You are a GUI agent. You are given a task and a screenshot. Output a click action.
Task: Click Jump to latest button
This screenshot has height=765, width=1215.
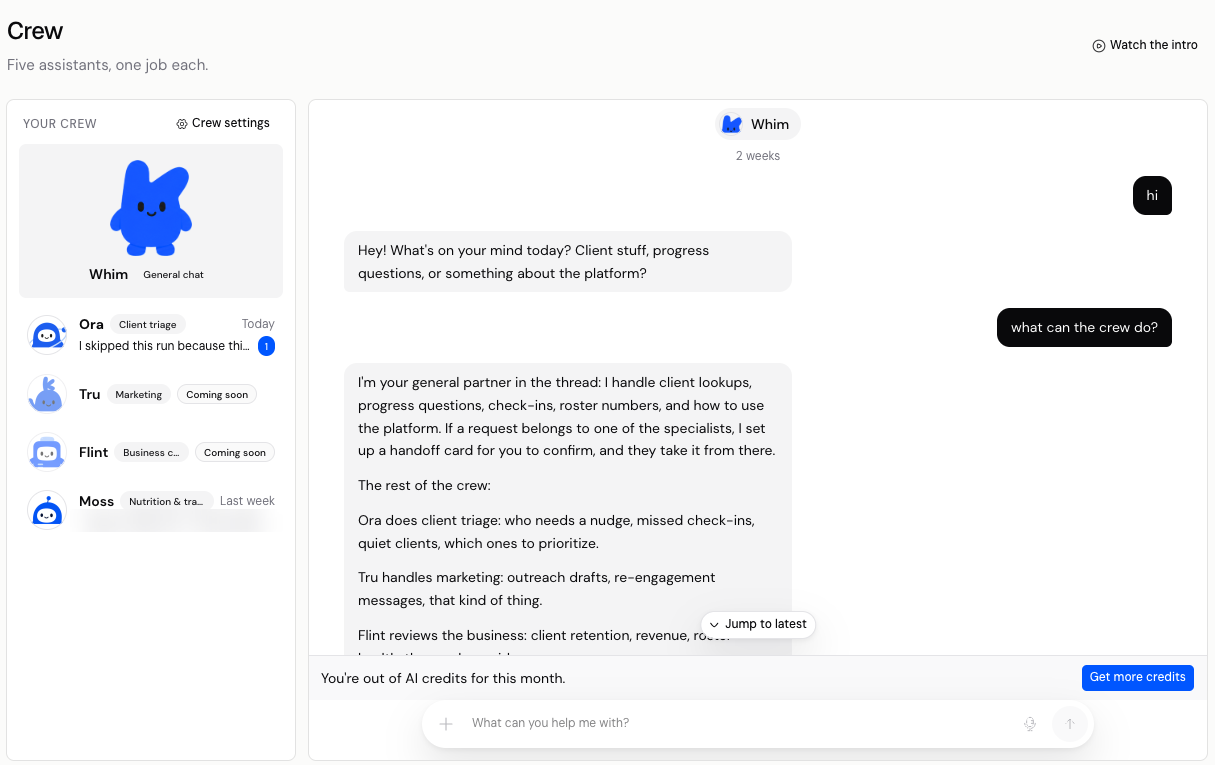tap(758, 624)
